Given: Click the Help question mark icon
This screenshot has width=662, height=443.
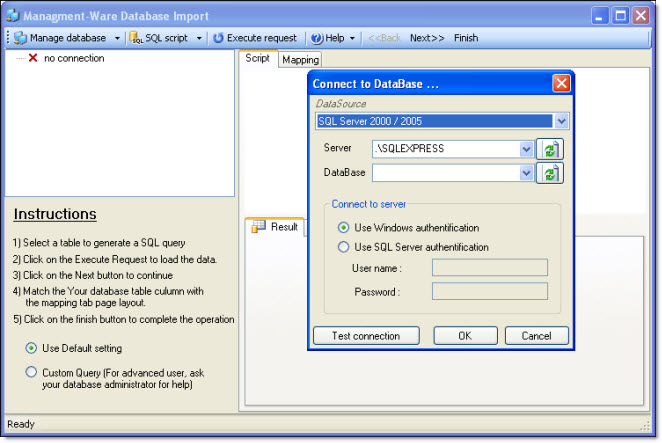Looking at the screenshot, I should click(317, 38).
